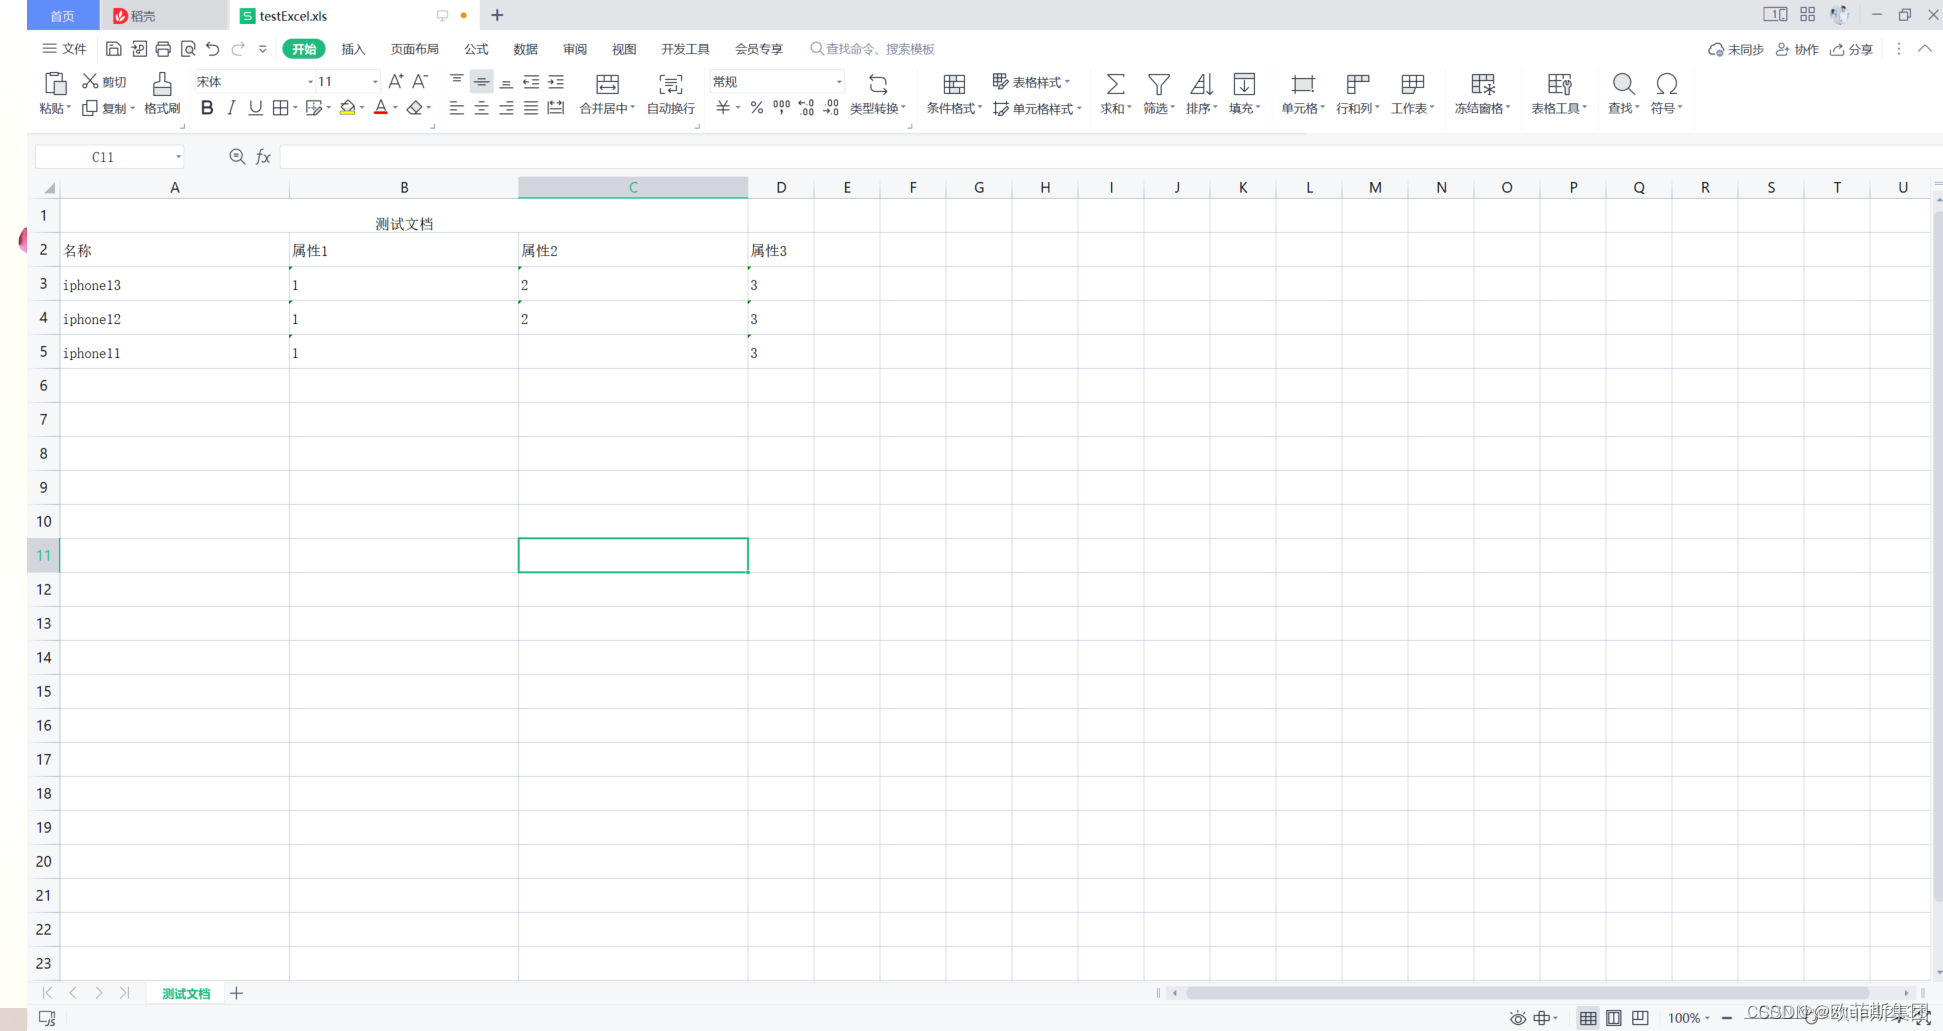Click the horizontal scrollbar thumb

pos(1527,993)
